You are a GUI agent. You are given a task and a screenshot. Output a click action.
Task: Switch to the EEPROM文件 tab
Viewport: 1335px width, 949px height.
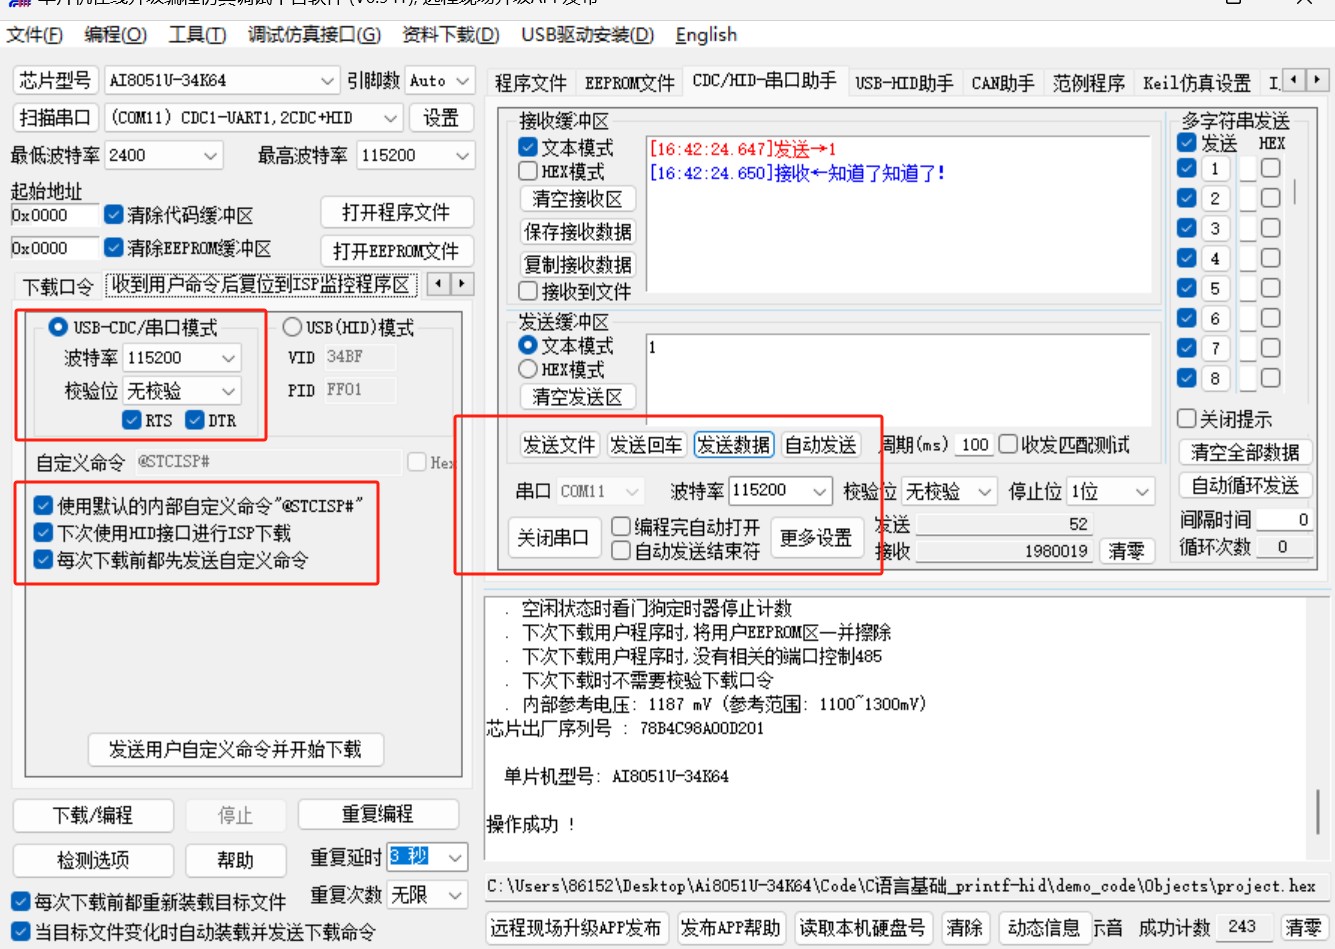pos(630,83)
